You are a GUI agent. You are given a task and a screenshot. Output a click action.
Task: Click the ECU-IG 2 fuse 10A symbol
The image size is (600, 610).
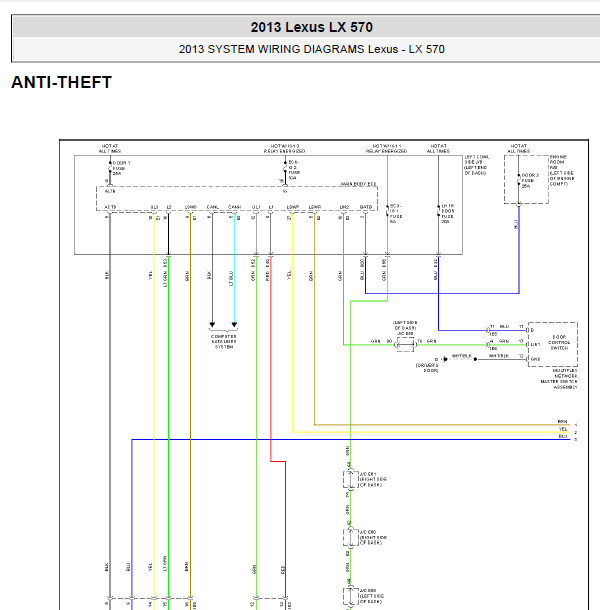285,171
